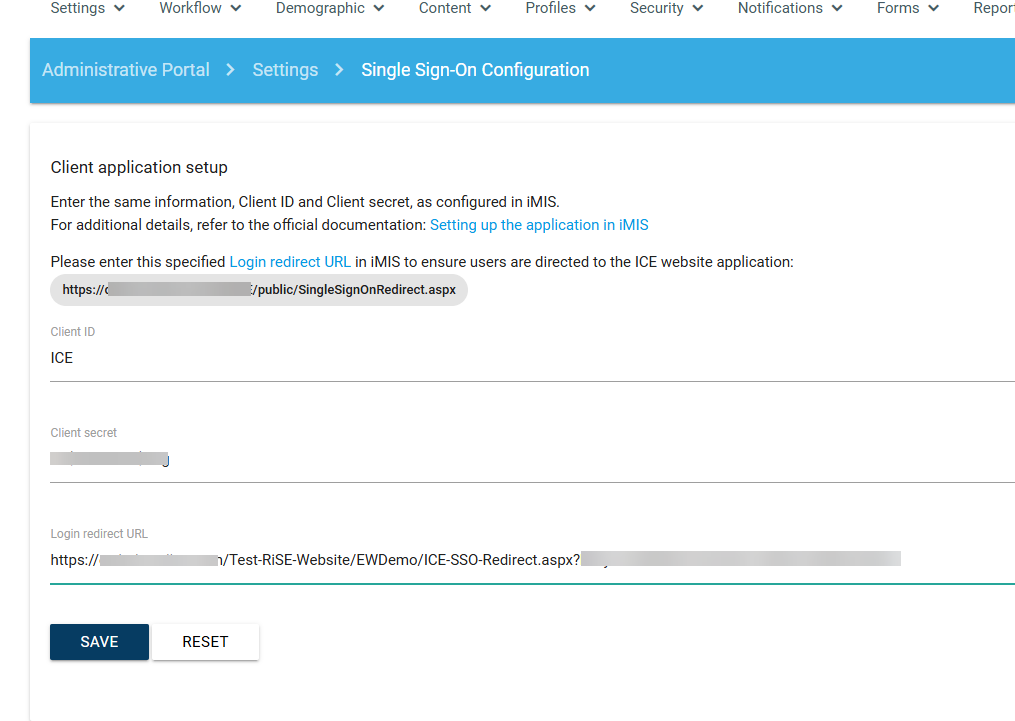Open the Profiles menu
The image size is (1015, 721).
tap(560, 8)
